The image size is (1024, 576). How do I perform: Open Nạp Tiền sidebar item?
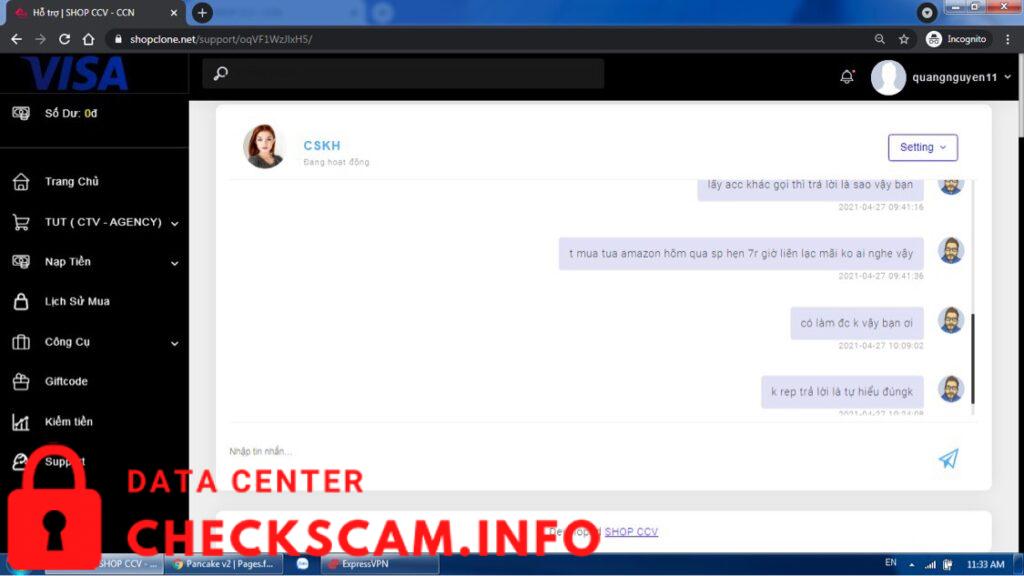67,262
